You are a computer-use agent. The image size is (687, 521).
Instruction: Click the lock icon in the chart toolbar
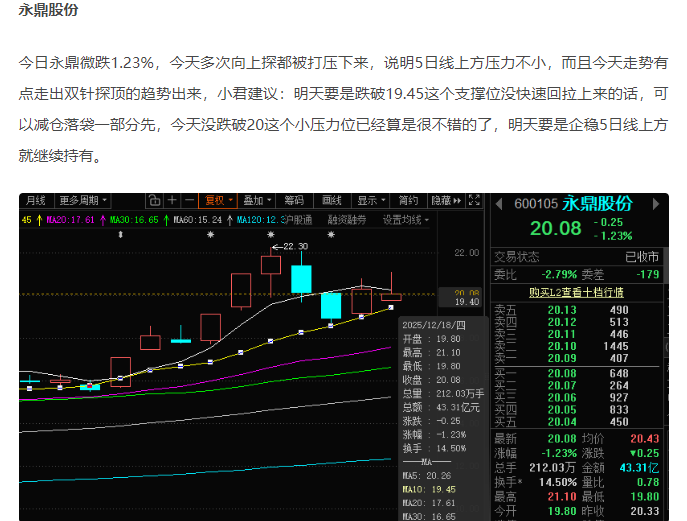pyautogui.click(x=154, y=201)
